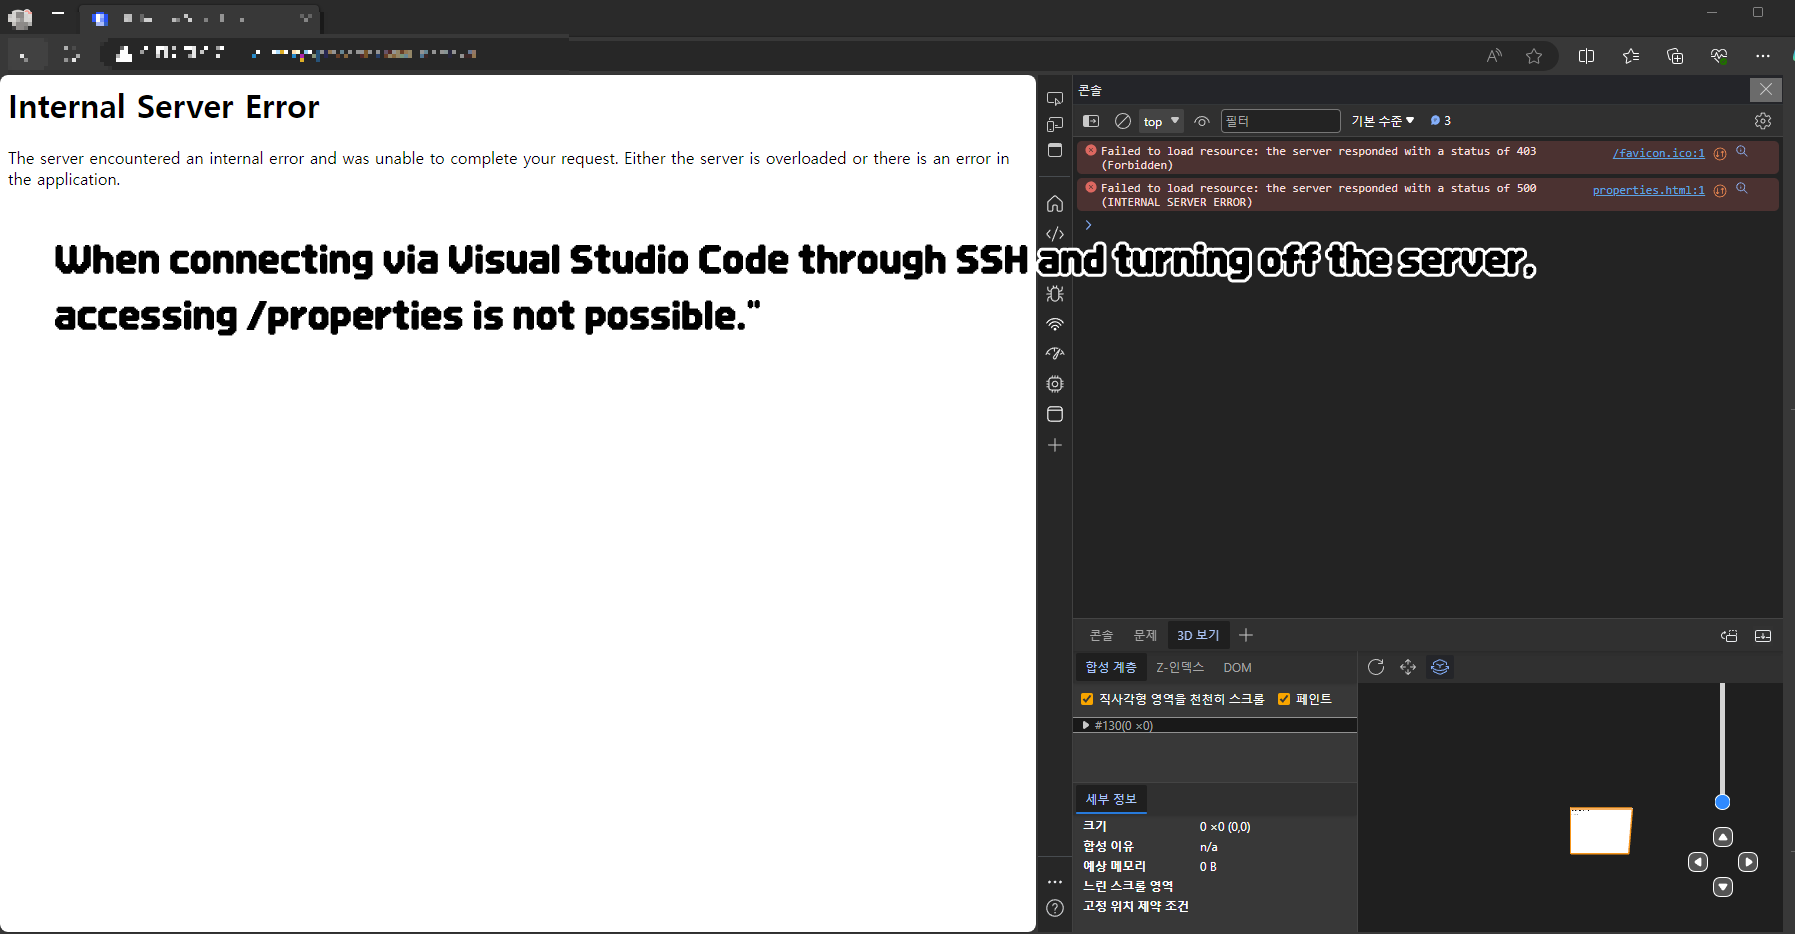Search web for the 403 error message
1795x934 pixels.
1742,152
